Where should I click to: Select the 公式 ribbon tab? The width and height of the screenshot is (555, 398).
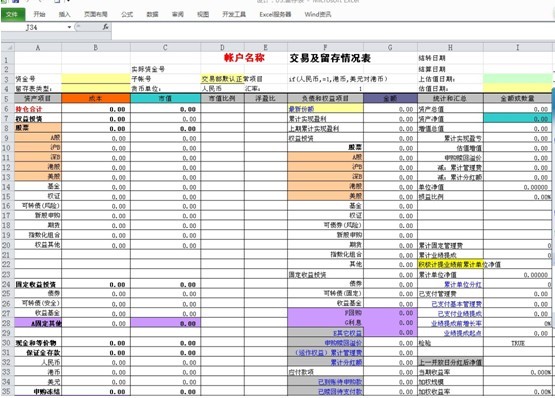tap(127, 14)
